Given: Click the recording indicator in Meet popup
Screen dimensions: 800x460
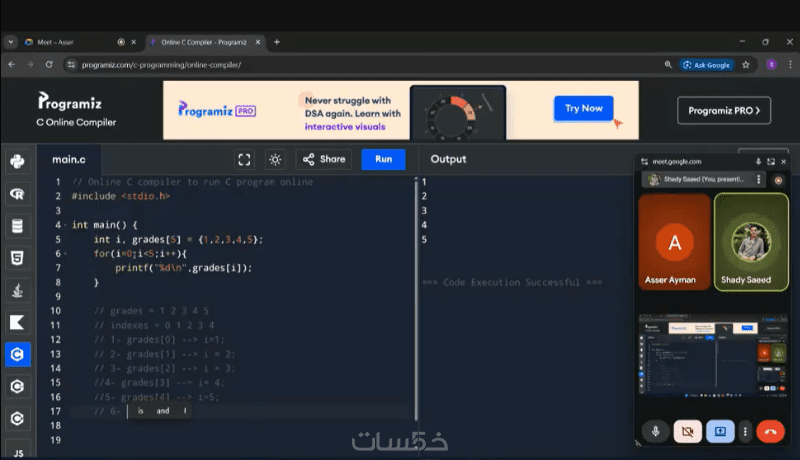Looking at the screenshot, I should 778,180.
